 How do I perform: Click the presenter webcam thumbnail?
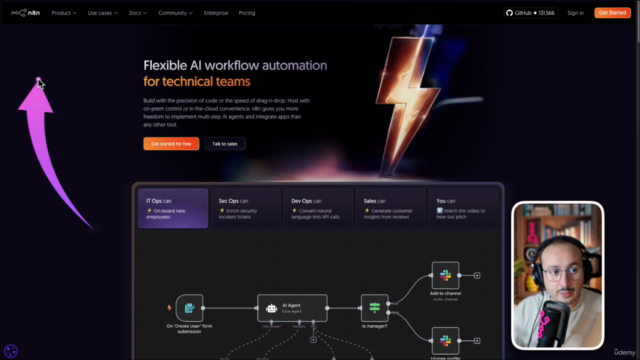tap(558, 276)
